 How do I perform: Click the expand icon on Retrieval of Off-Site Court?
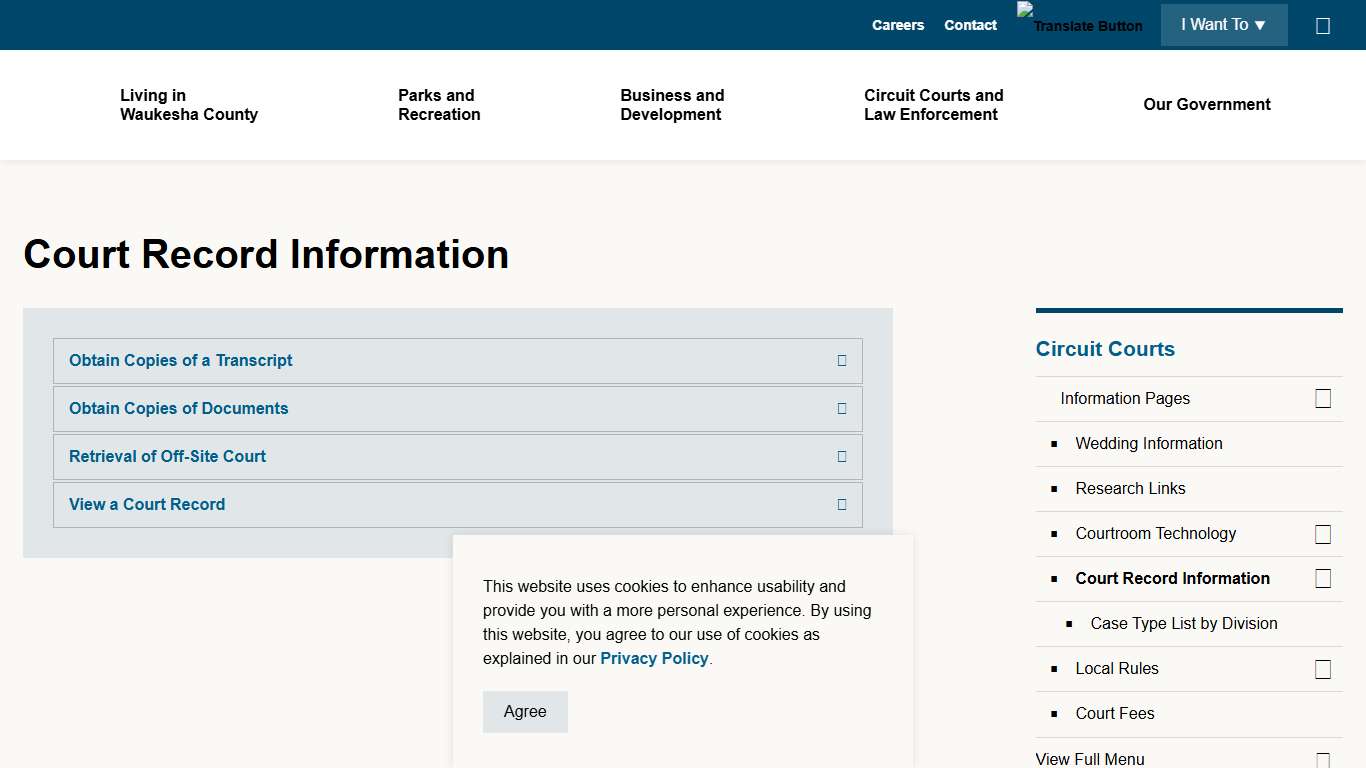pos(841,457)
